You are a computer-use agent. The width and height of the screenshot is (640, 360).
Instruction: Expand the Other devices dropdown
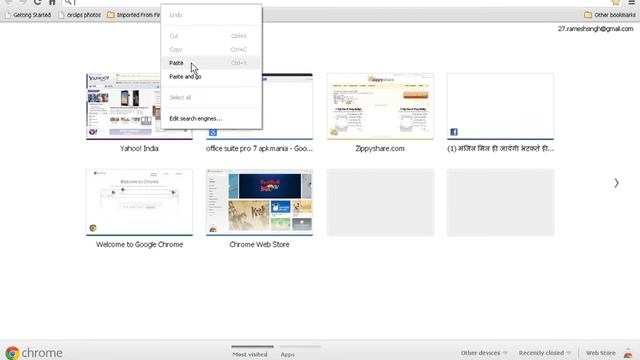[484, 353]
